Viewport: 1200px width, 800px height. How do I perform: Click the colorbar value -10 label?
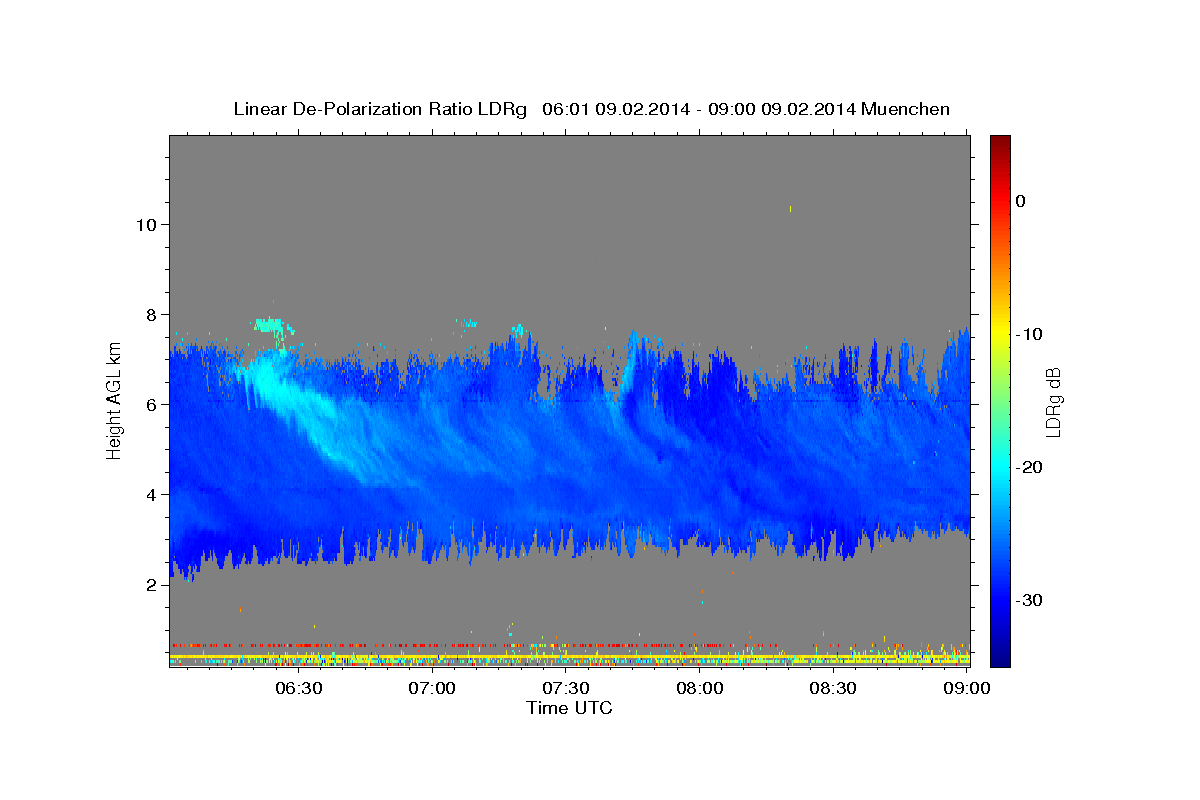tap(1028, 334)
